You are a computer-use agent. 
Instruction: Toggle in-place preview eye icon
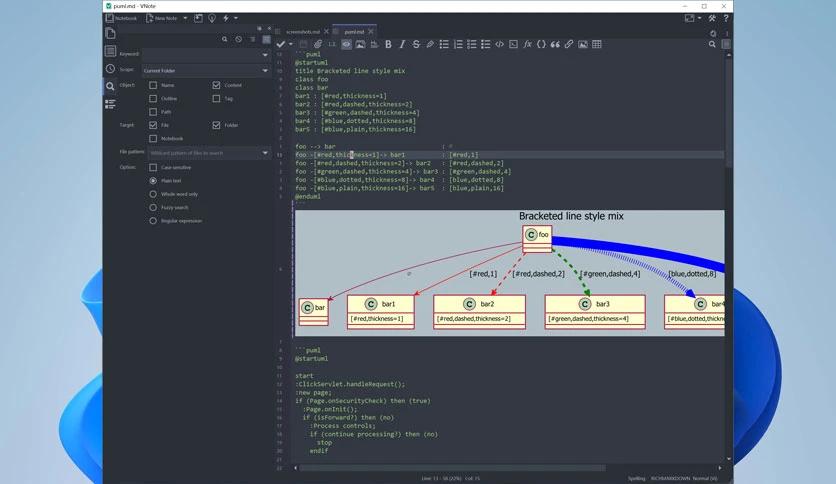click(347, 44)
